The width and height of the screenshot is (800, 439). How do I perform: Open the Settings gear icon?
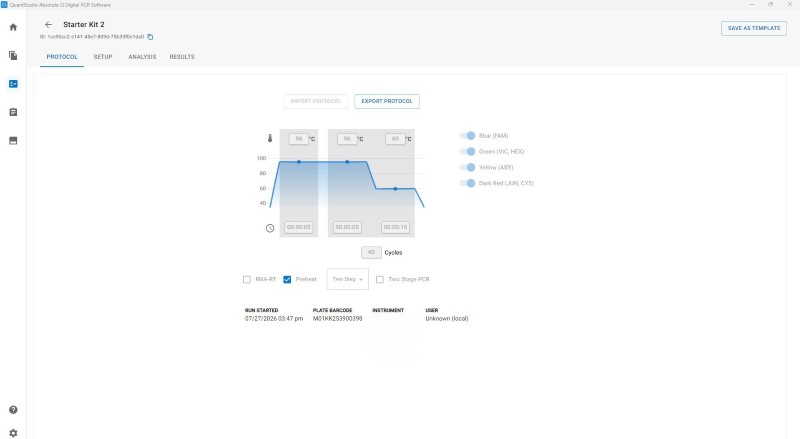pos(13,433)
